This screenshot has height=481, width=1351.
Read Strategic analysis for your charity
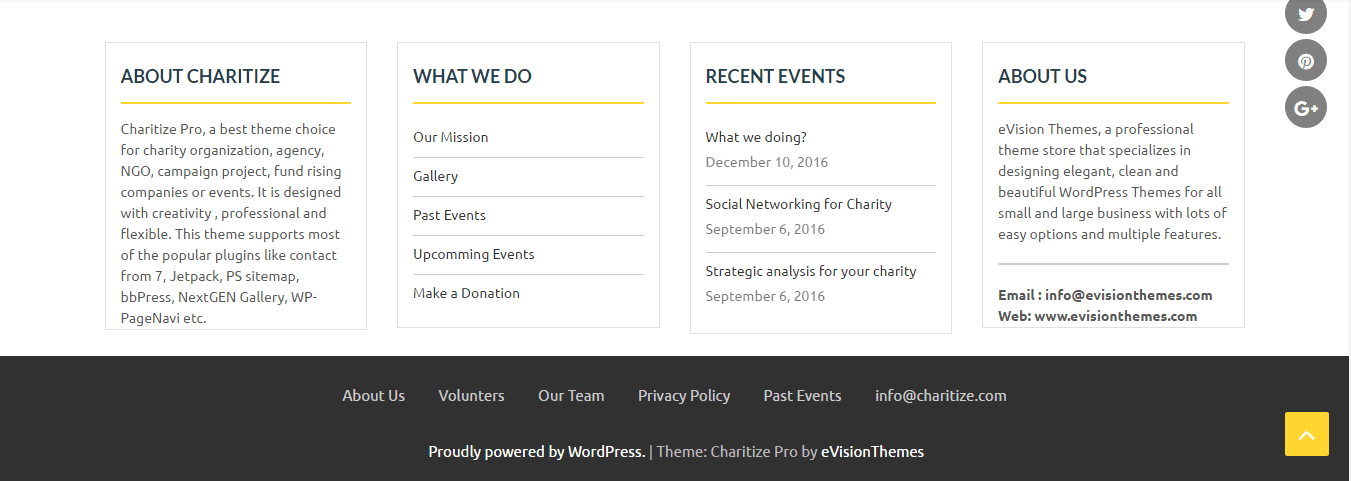click(811, 271)
